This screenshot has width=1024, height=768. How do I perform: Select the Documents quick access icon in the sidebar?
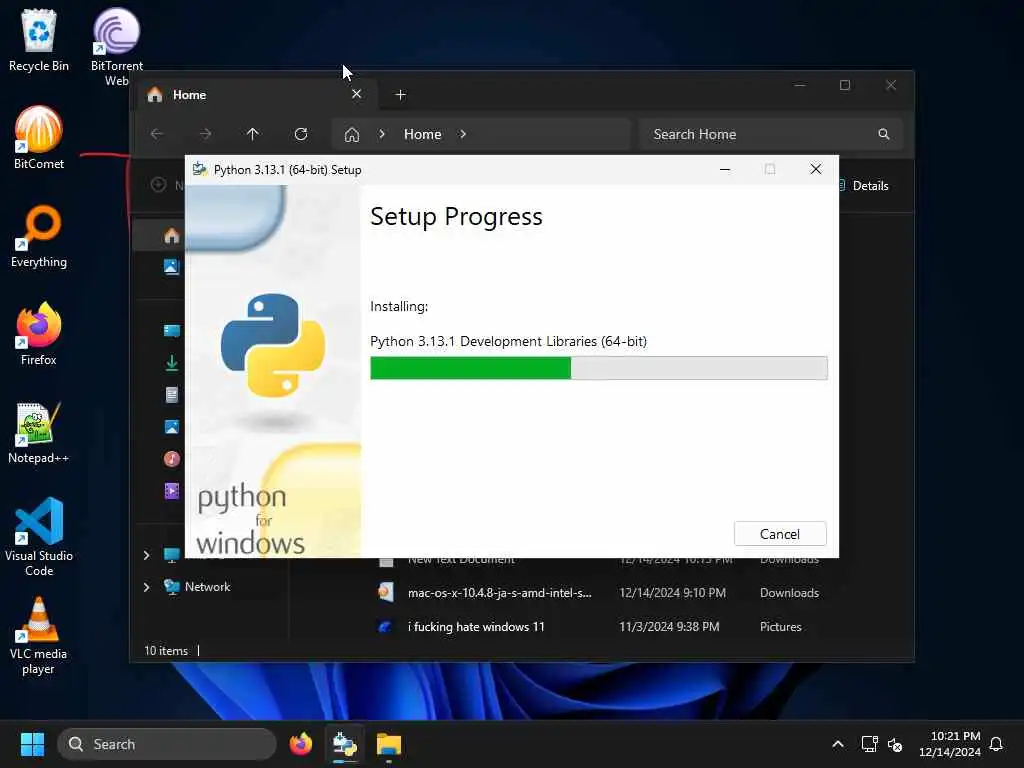[172, 394]
